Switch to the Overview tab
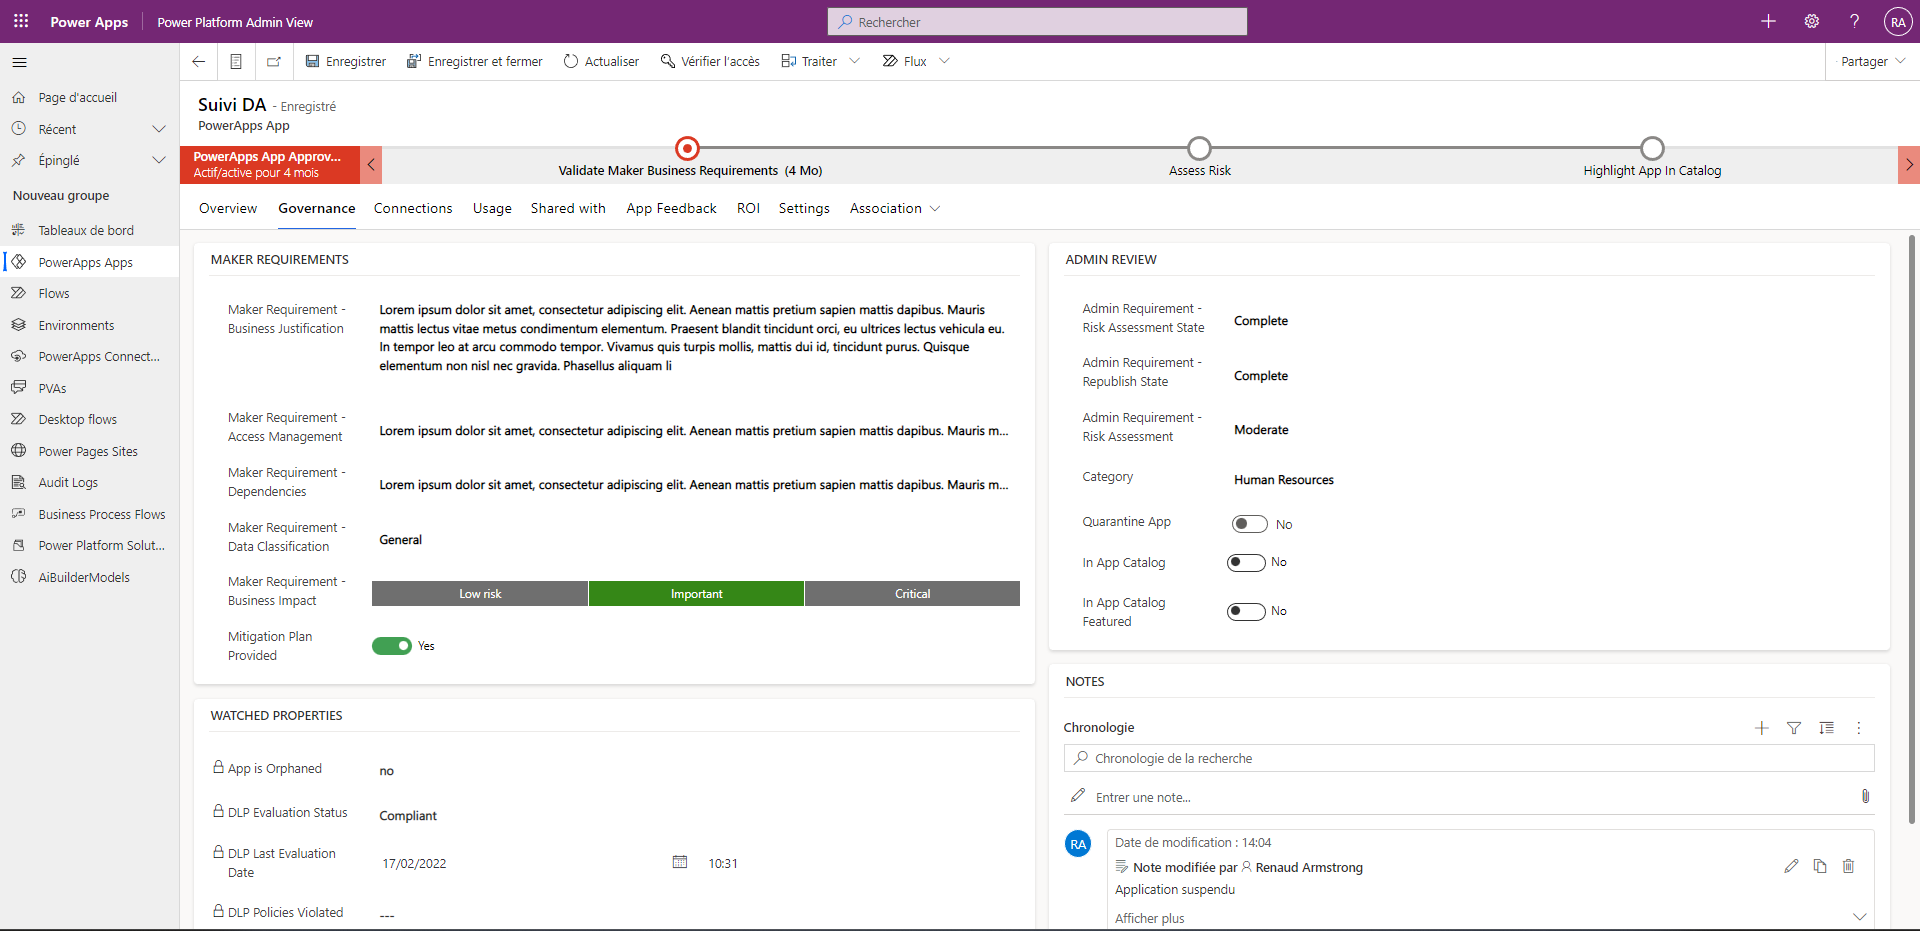 point(228,208)
